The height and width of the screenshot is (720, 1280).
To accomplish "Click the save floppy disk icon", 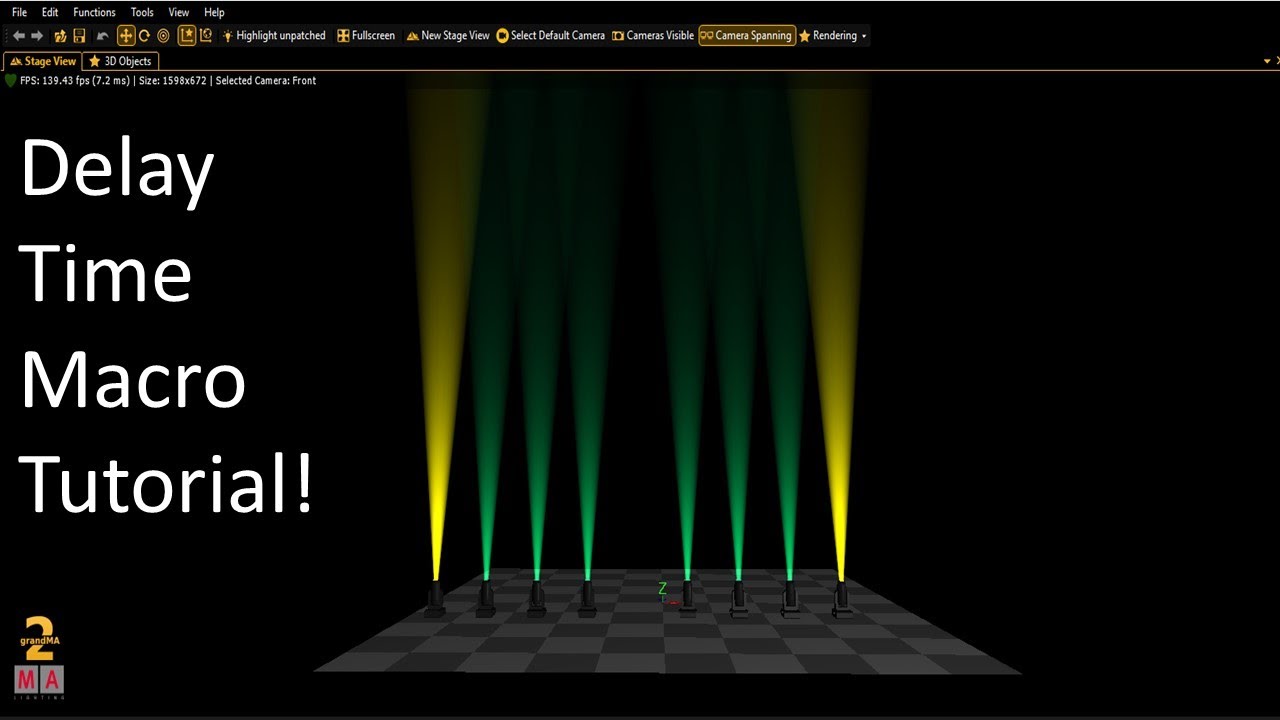I will [79, 35].
